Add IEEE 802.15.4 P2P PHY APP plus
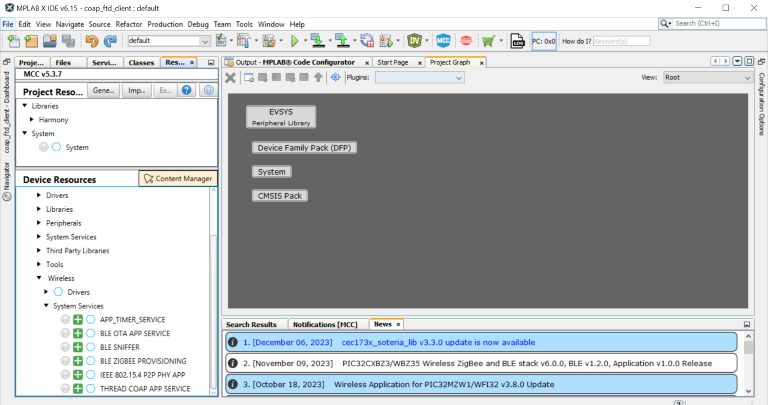This screenshot has width=768, height=405. click(78, 375)
